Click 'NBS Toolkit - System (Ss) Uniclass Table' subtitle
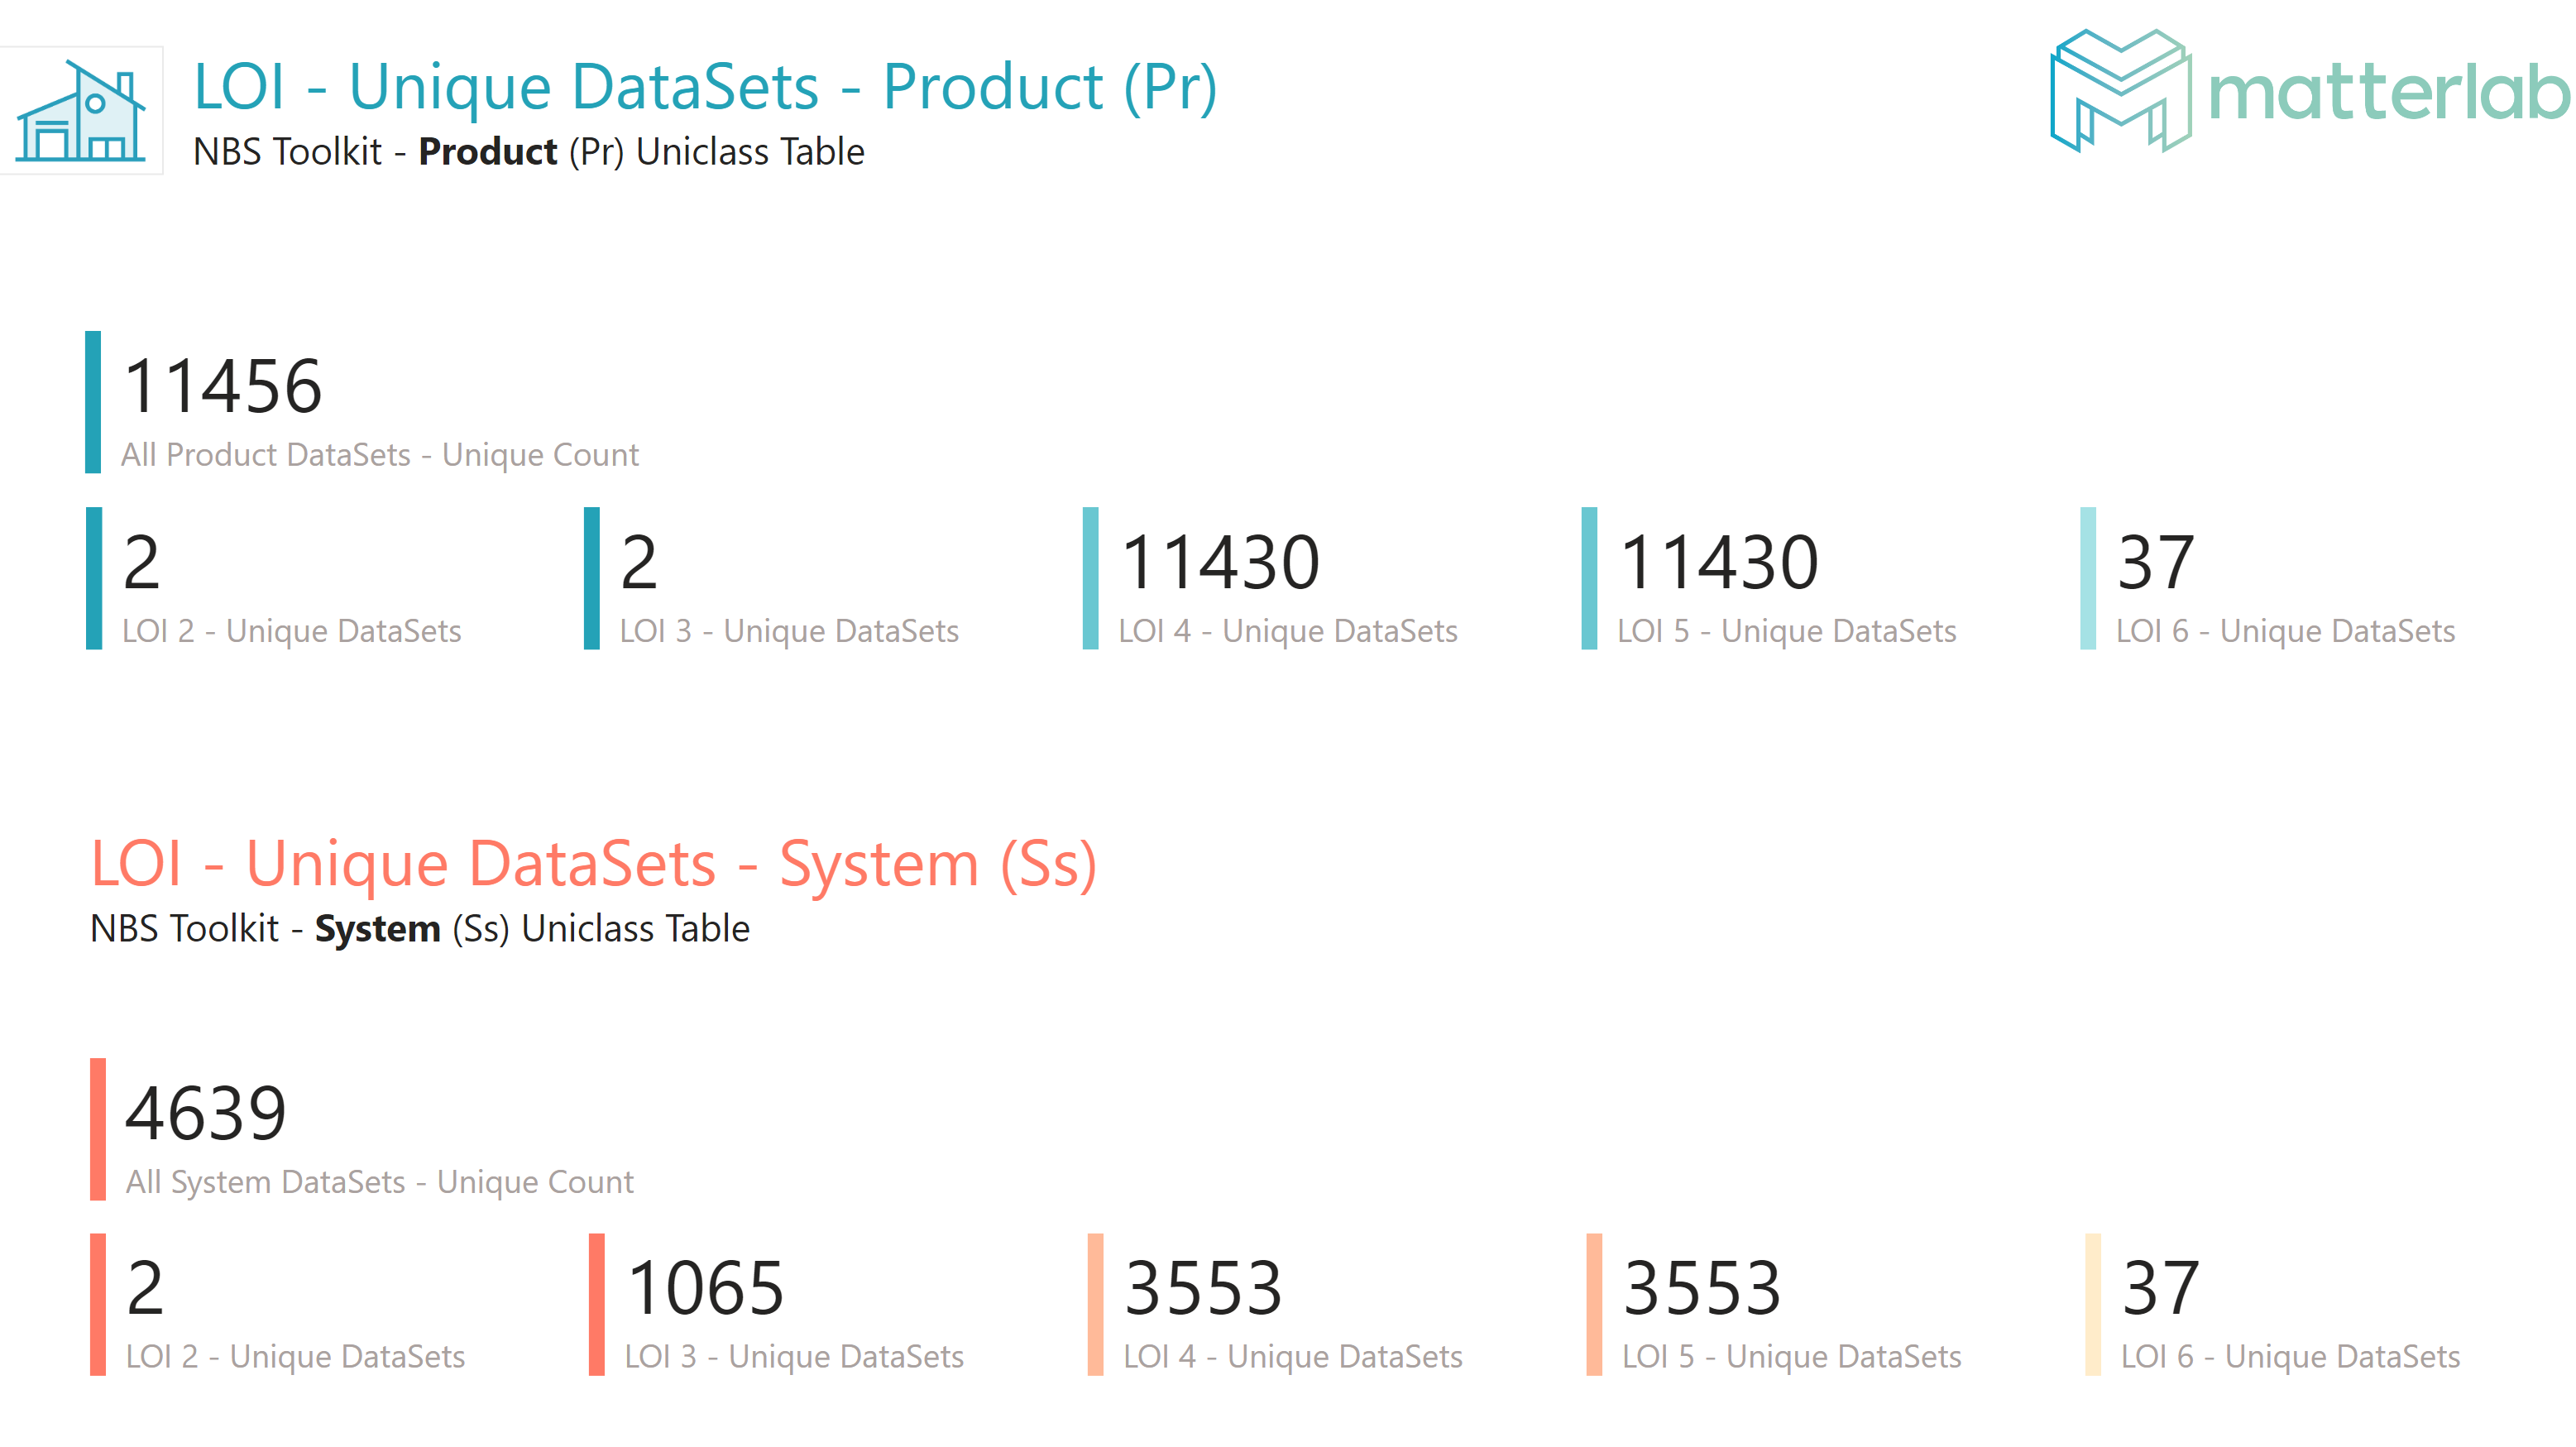 [420, 929]
